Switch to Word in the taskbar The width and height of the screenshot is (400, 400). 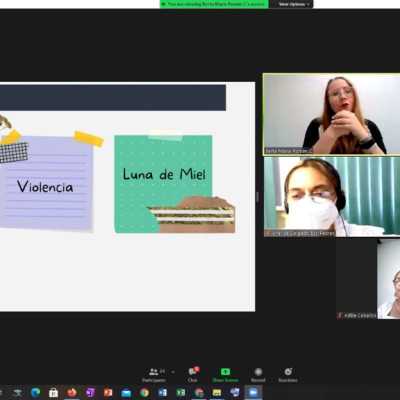pyautogui.click(x=163, y=393)
